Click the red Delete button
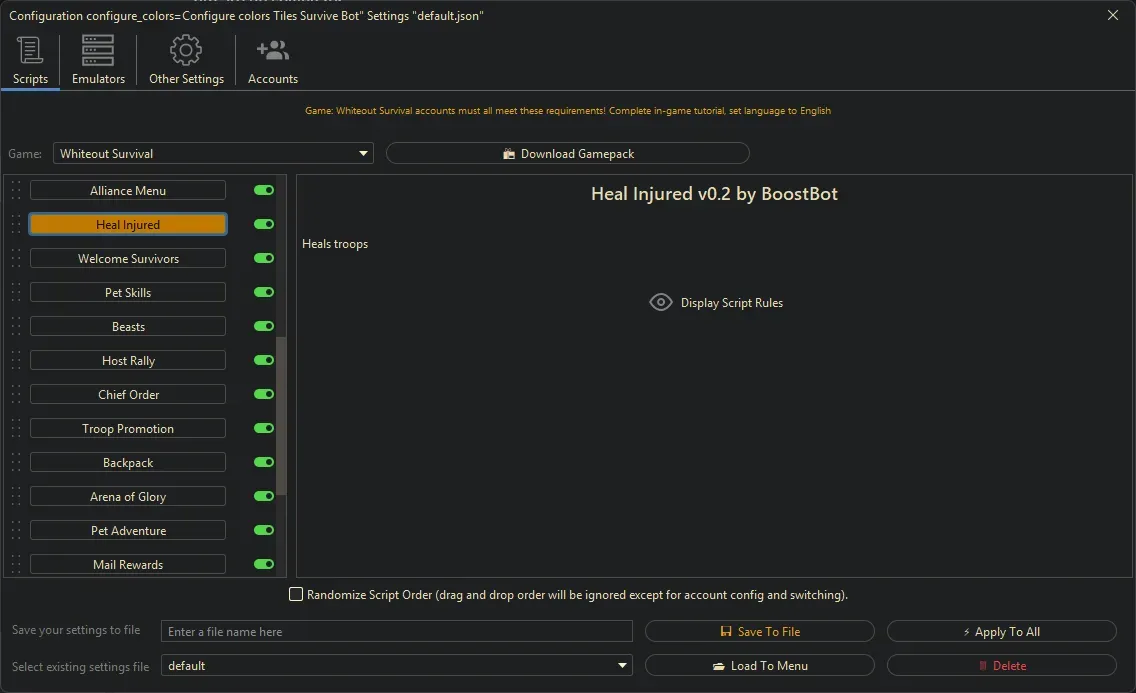This screenshot has width=1136, height=693. [1001, 666]
